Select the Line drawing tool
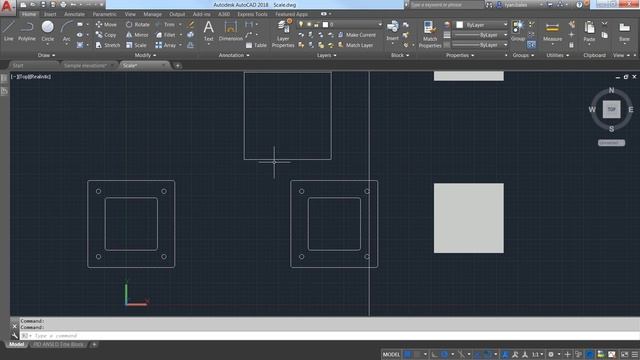 (x=9, y=30)
